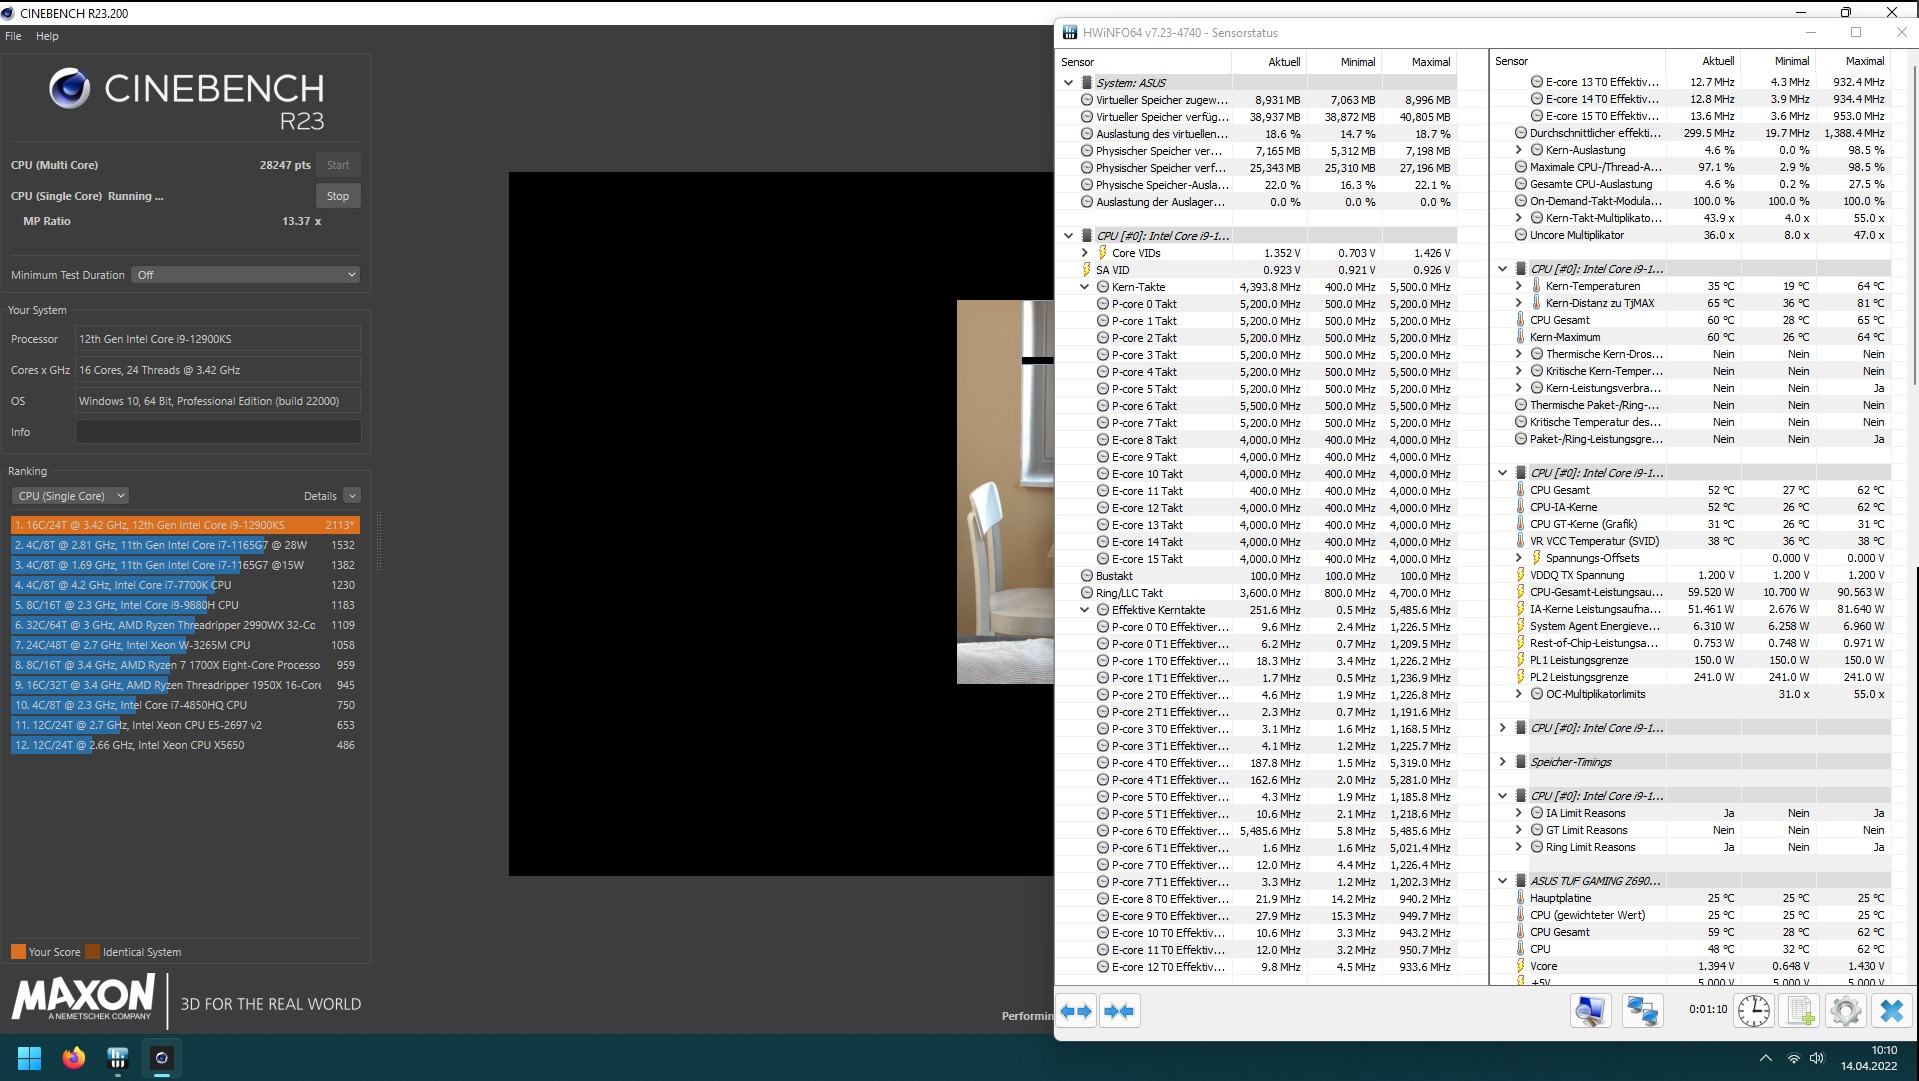Switch to HWiNFO taskbar icon
The image size is (1919, 1081).
click(118, 1058)
